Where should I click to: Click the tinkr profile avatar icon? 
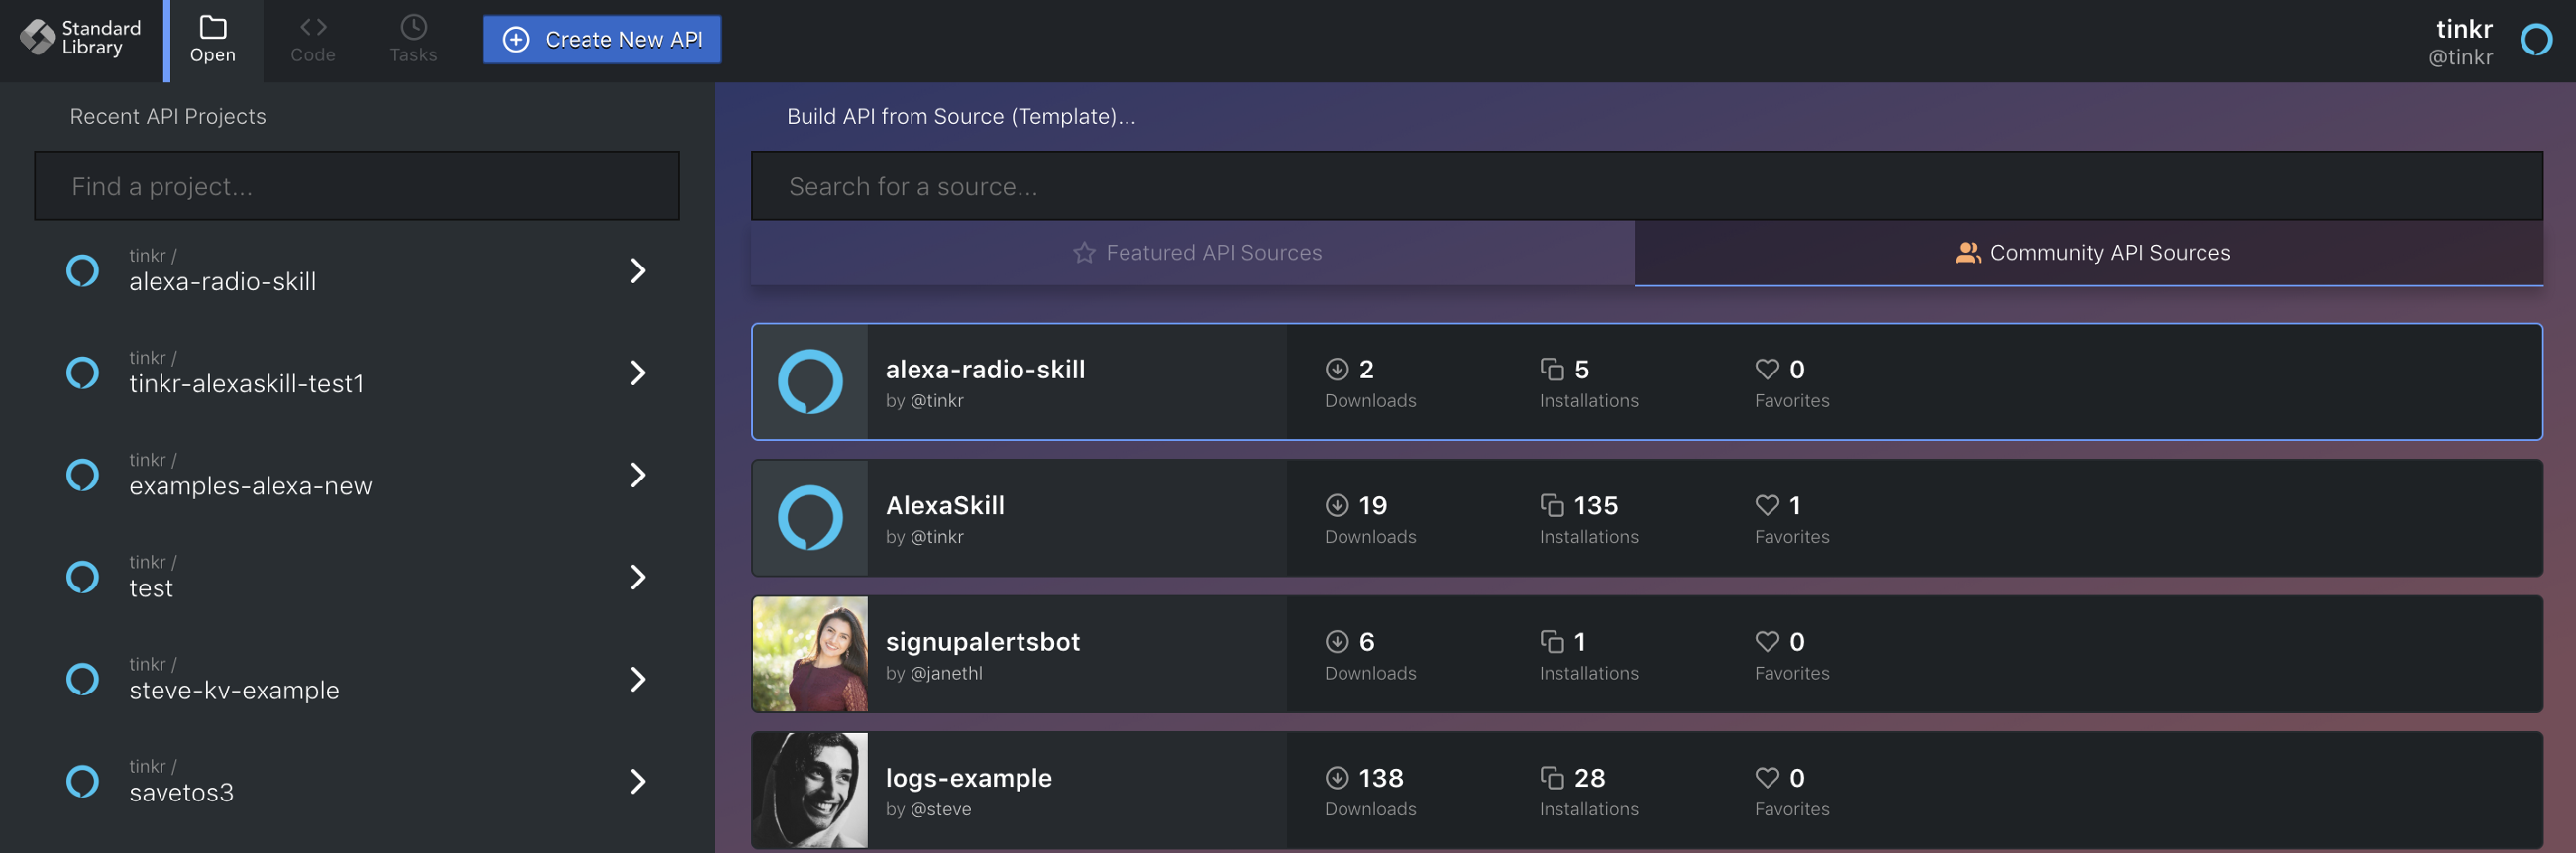[x=2535, y=40]
